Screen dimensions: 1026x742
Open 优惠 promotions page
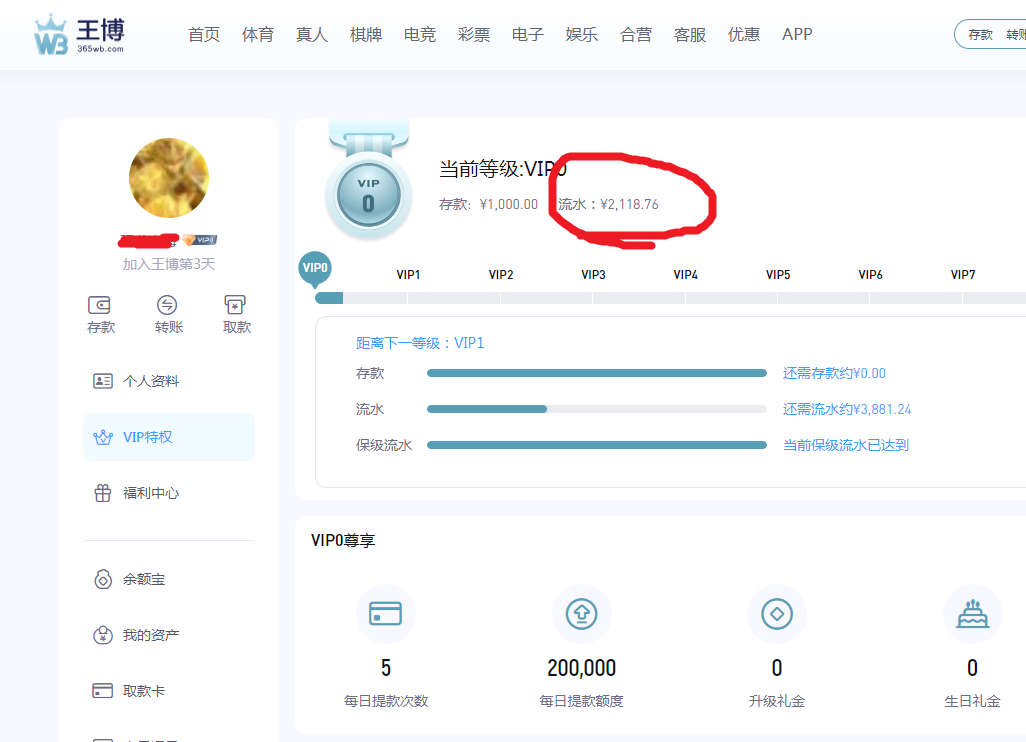[744, 34]
